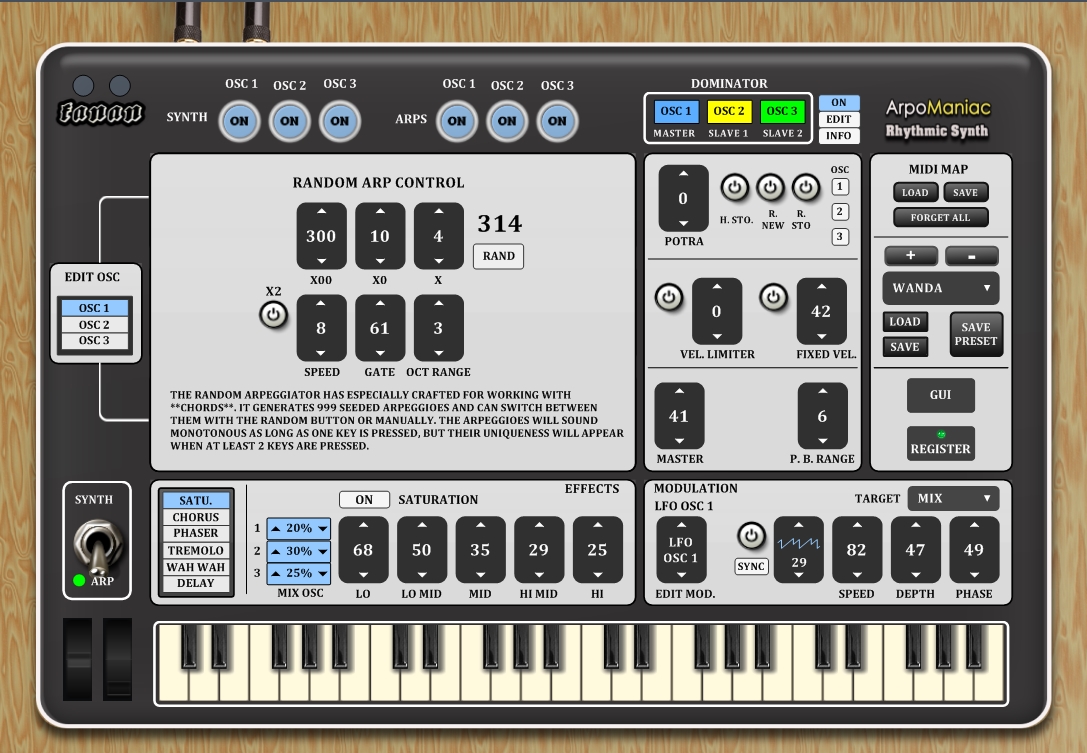Click the H. STO. power button
1087x753 pixels.
pyautogui.click(x=735, y=187)
